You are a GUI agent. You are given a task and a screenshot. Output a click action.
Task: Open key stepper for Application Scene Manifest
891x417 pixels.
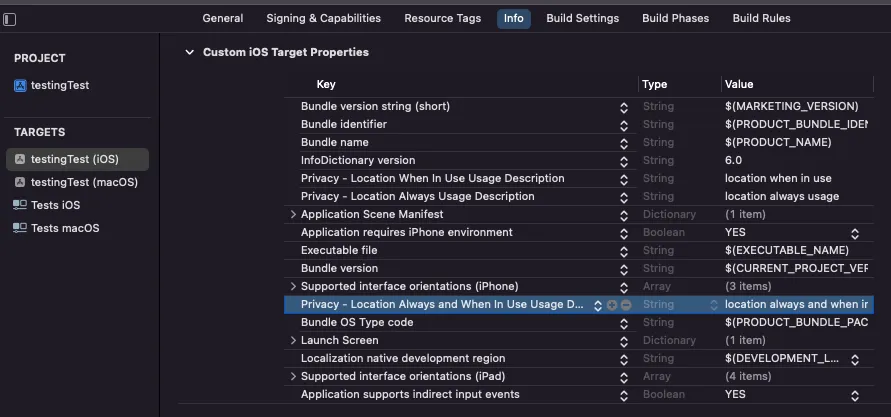[x=624, y=215]
